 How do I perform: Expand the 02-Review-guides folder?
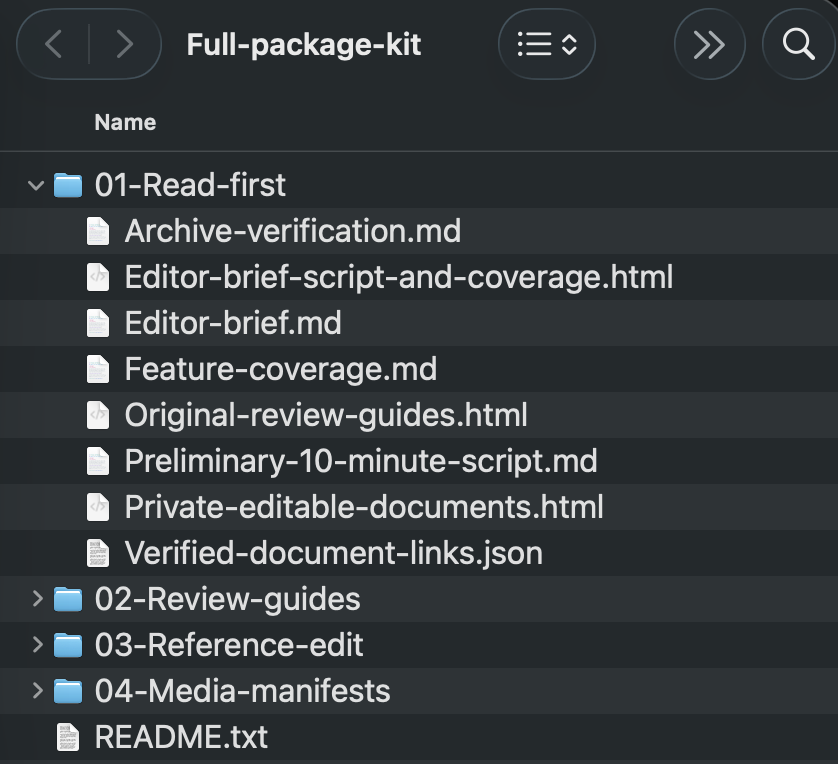click(x=37, y=599)
